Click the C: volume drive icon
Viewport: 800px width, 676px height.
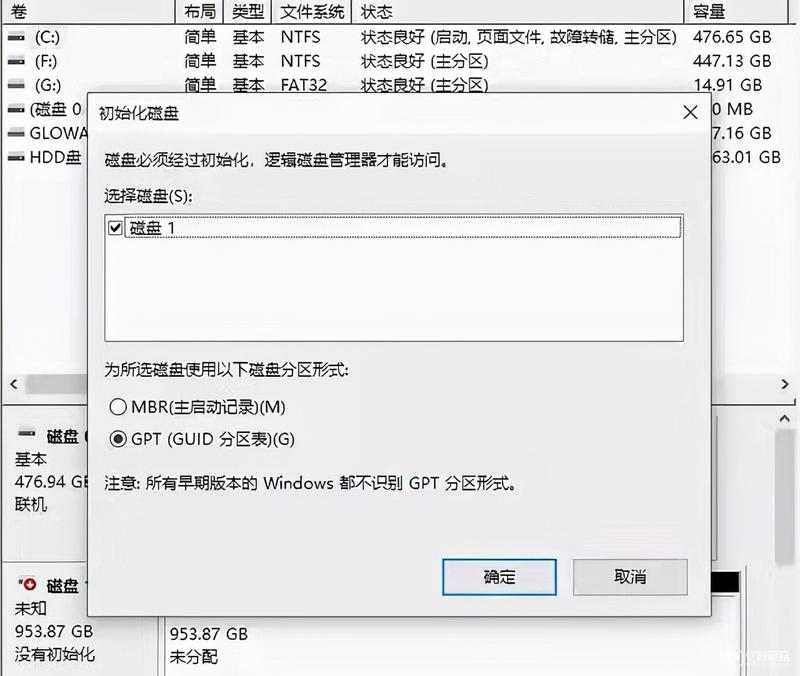(x=16, y=37)
